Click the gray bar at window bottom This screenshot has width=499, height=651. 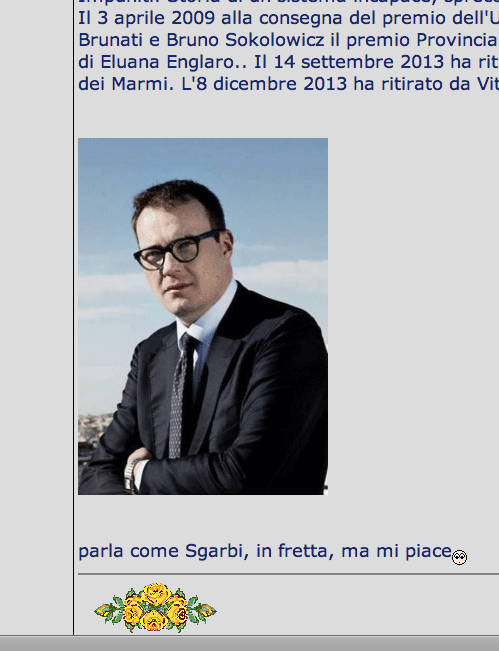250,643
